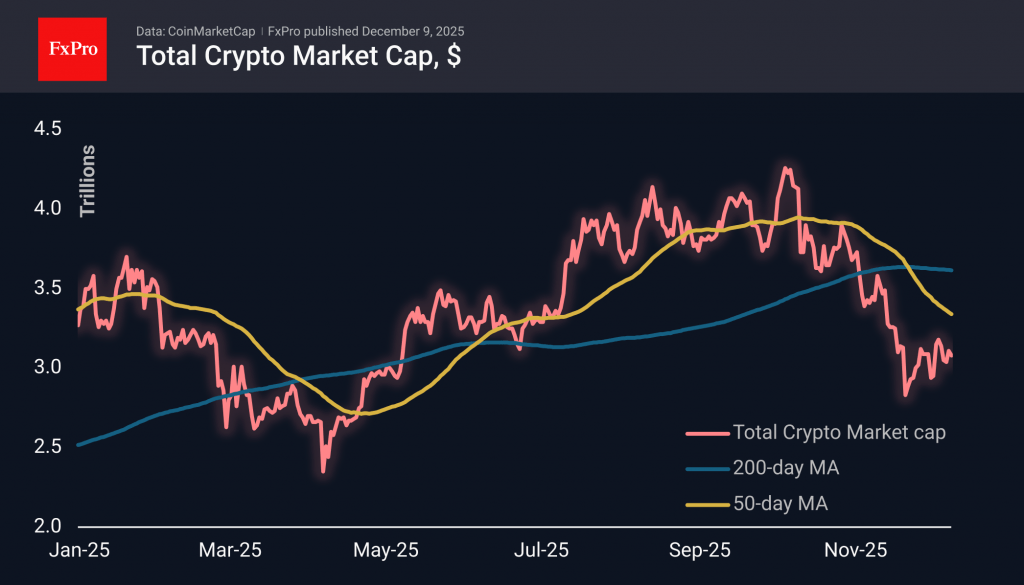Click the Data: CoinMarketCap source text
Screen dimensions: 1024x585
pos(197,30)
